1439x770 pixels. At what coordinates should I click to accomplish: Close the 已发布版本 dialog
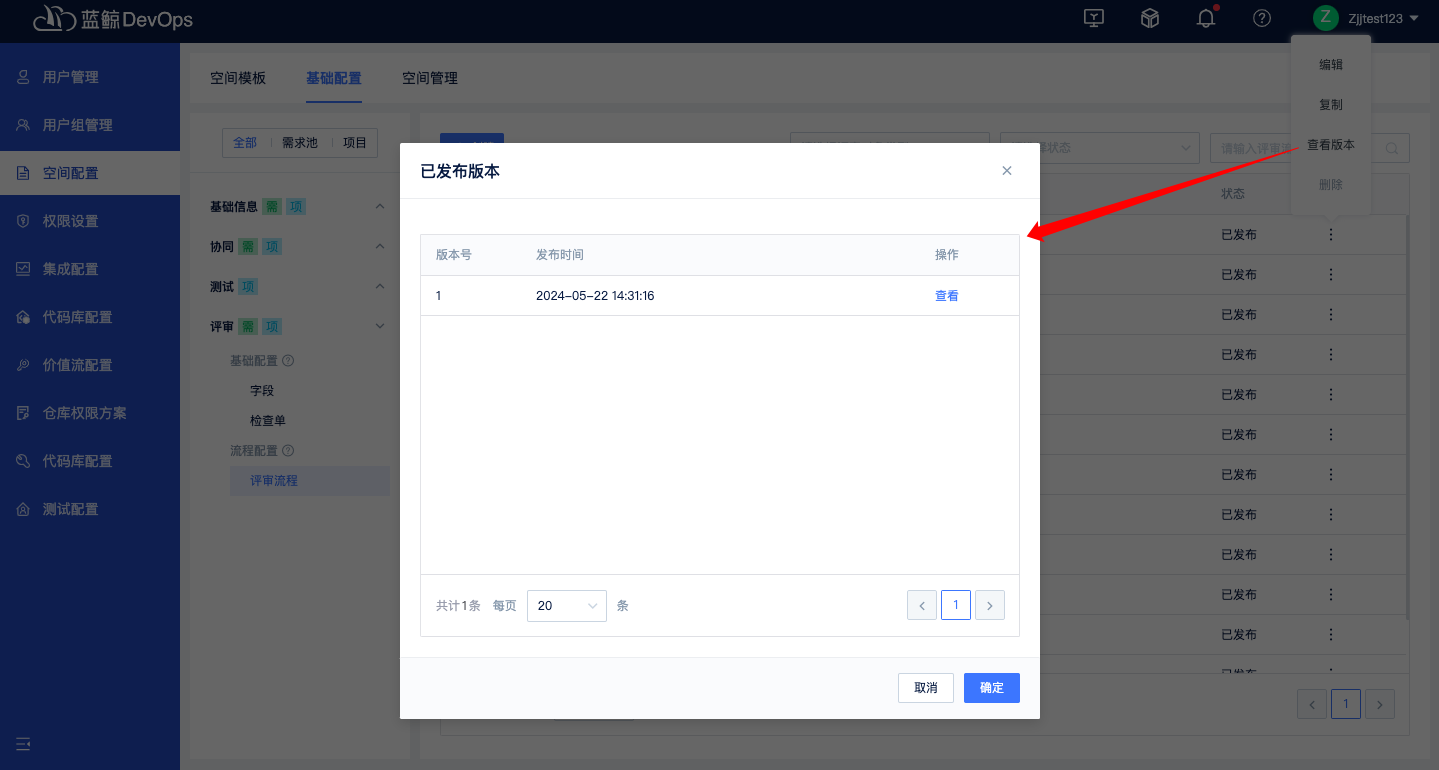click(x=1007, y=171)
